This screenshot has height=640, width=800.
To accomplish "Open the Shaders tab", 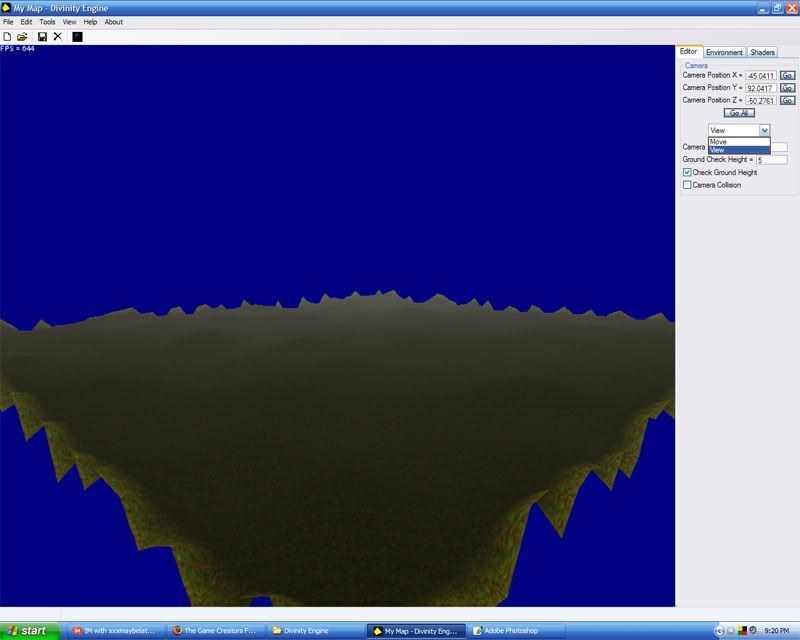I will (762, 52).
